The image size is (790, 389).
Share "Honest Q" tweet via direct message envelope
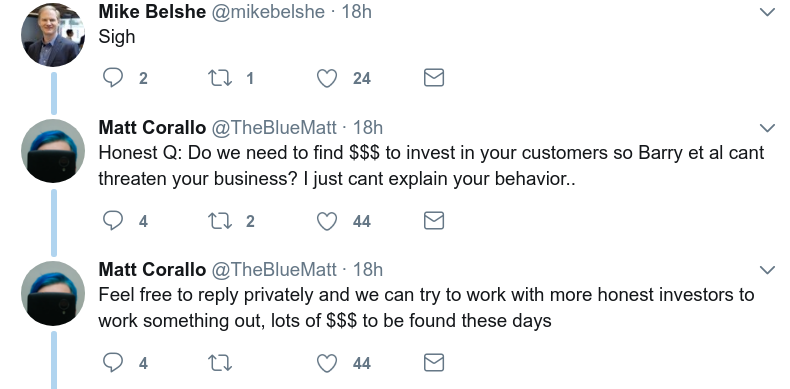point(434,221)
